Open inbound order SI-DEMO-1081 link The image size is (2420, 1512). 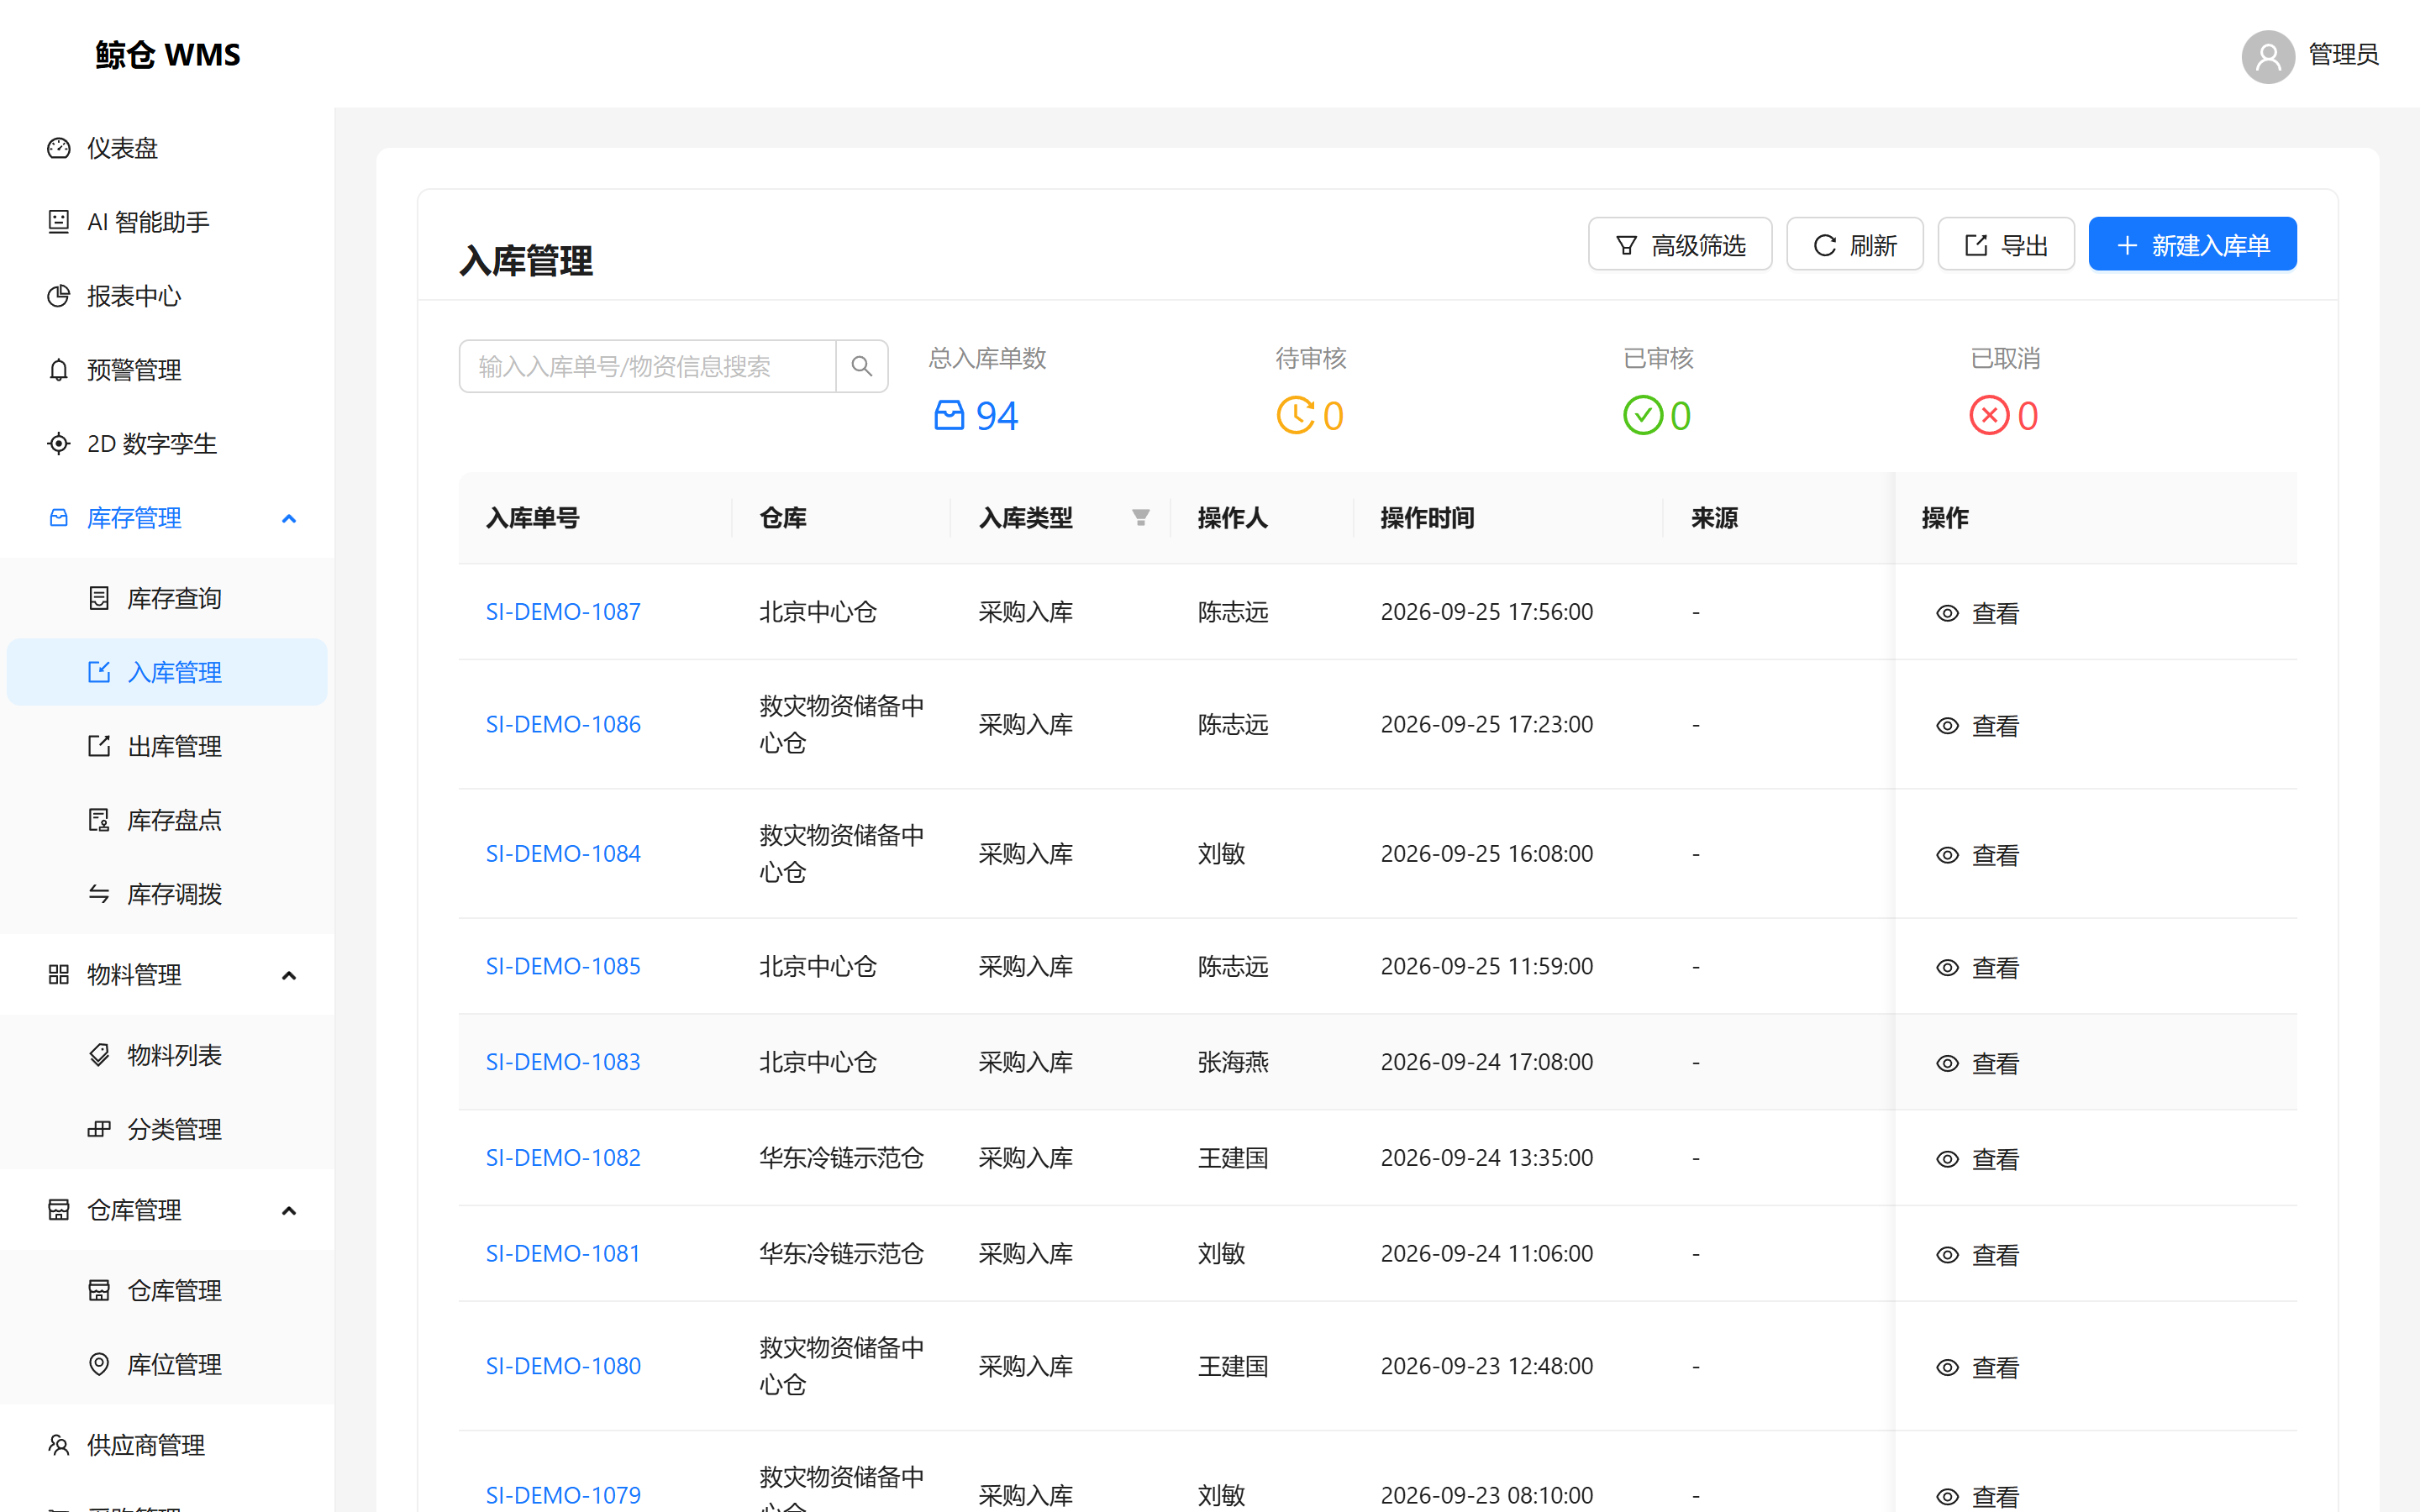563,1253
